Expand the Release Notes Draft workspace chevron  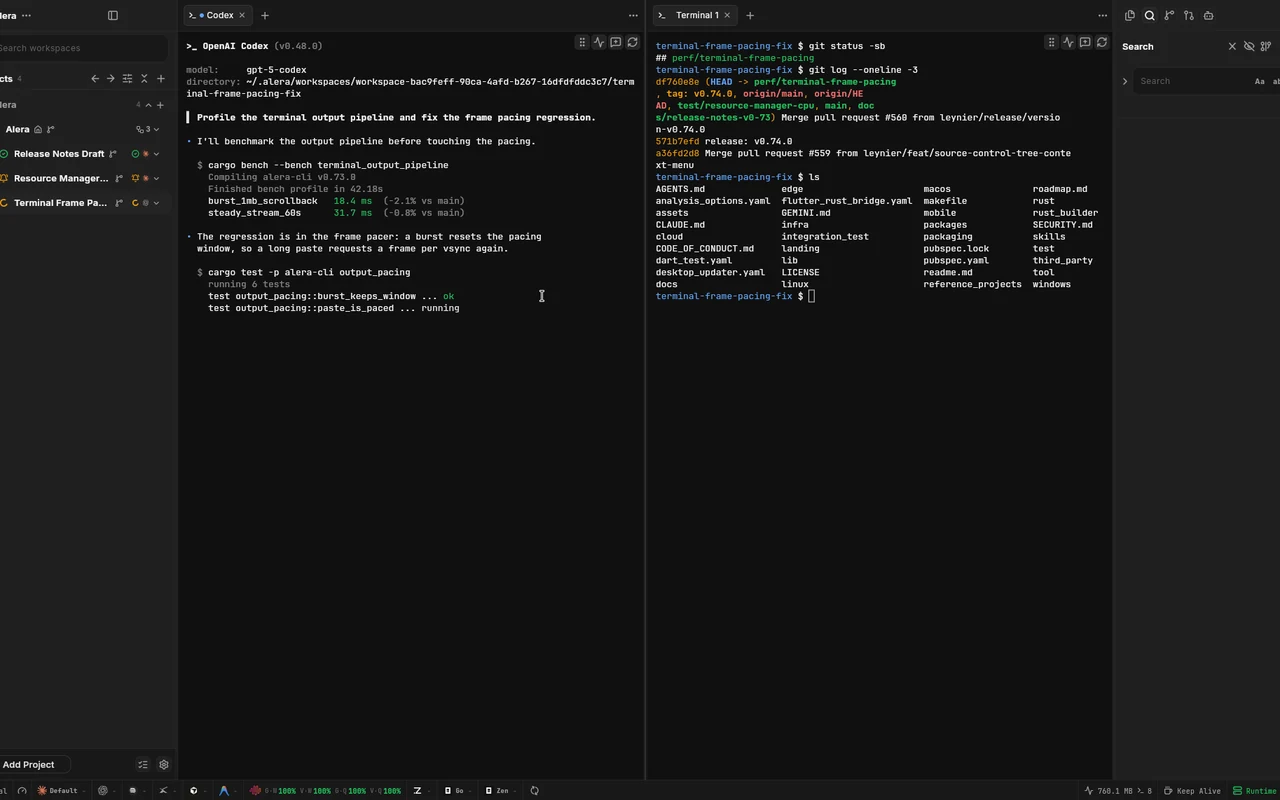[157, 154]
